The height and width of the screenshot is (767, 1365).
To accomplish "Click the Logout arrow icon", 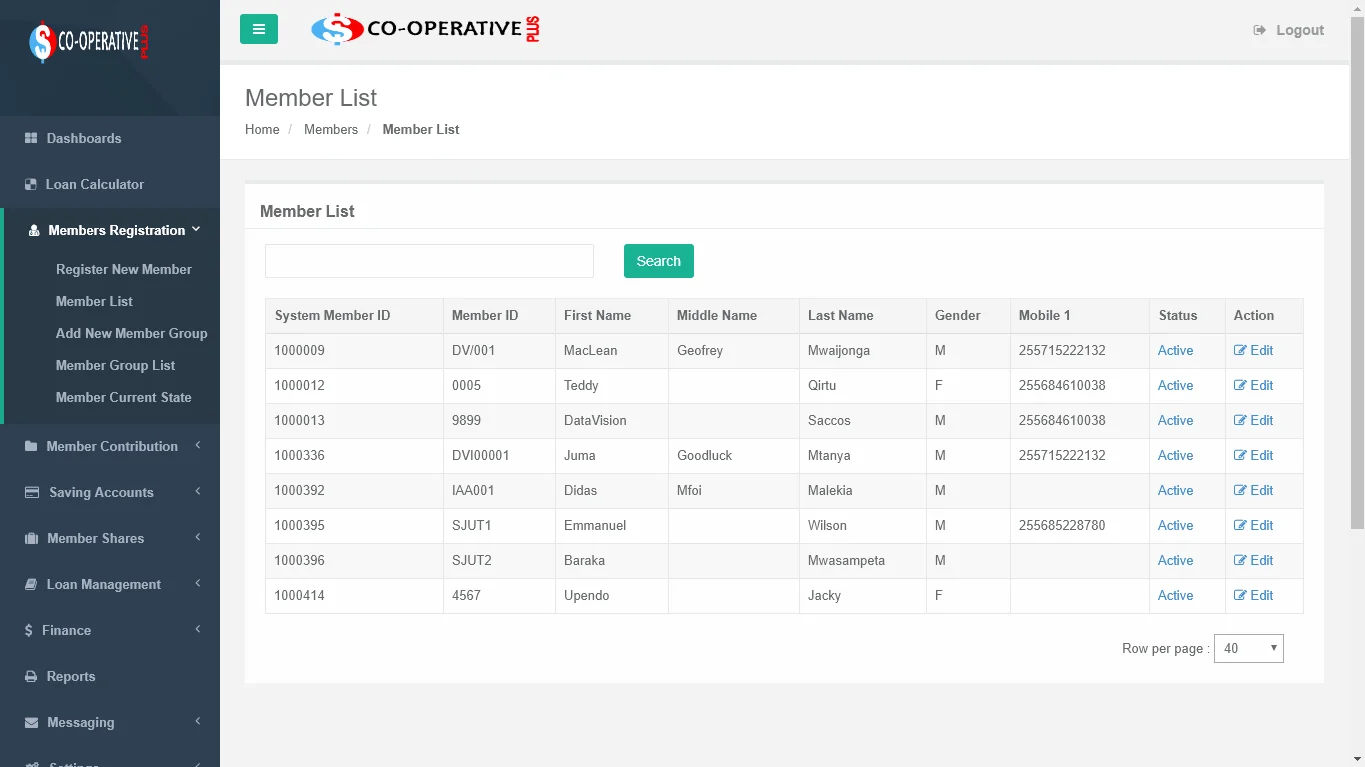I will [1260, 30].
